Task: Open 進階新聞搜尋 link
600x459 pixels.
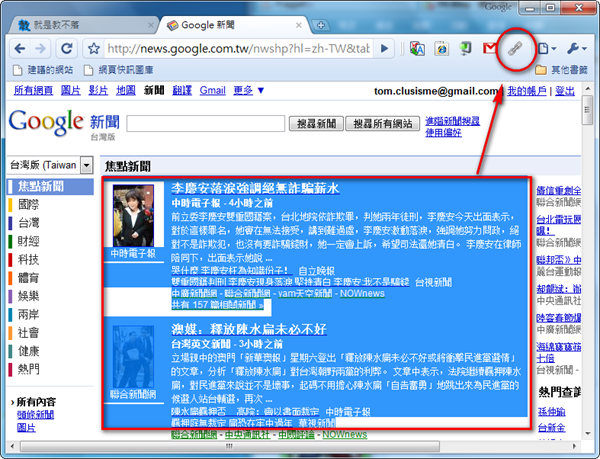Action: pos(453,121)
